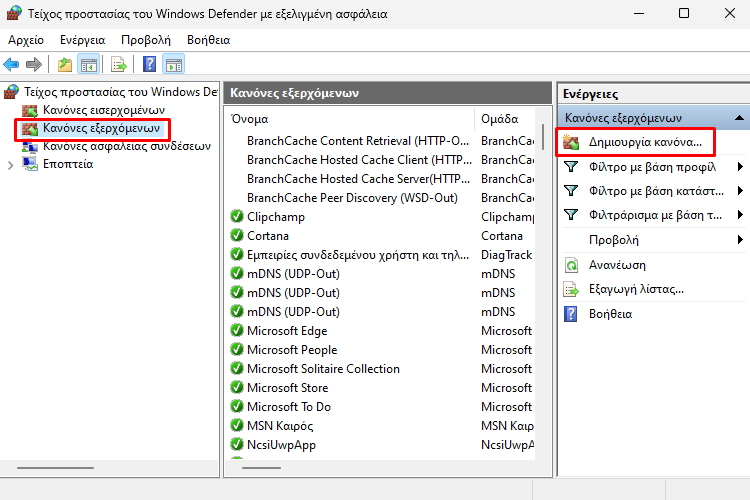The height and width of the screenshot is (500, 750).
Task: Open submenu arrow of Φίλτρο με βάση προφίλ
Action: coord(740,167)
